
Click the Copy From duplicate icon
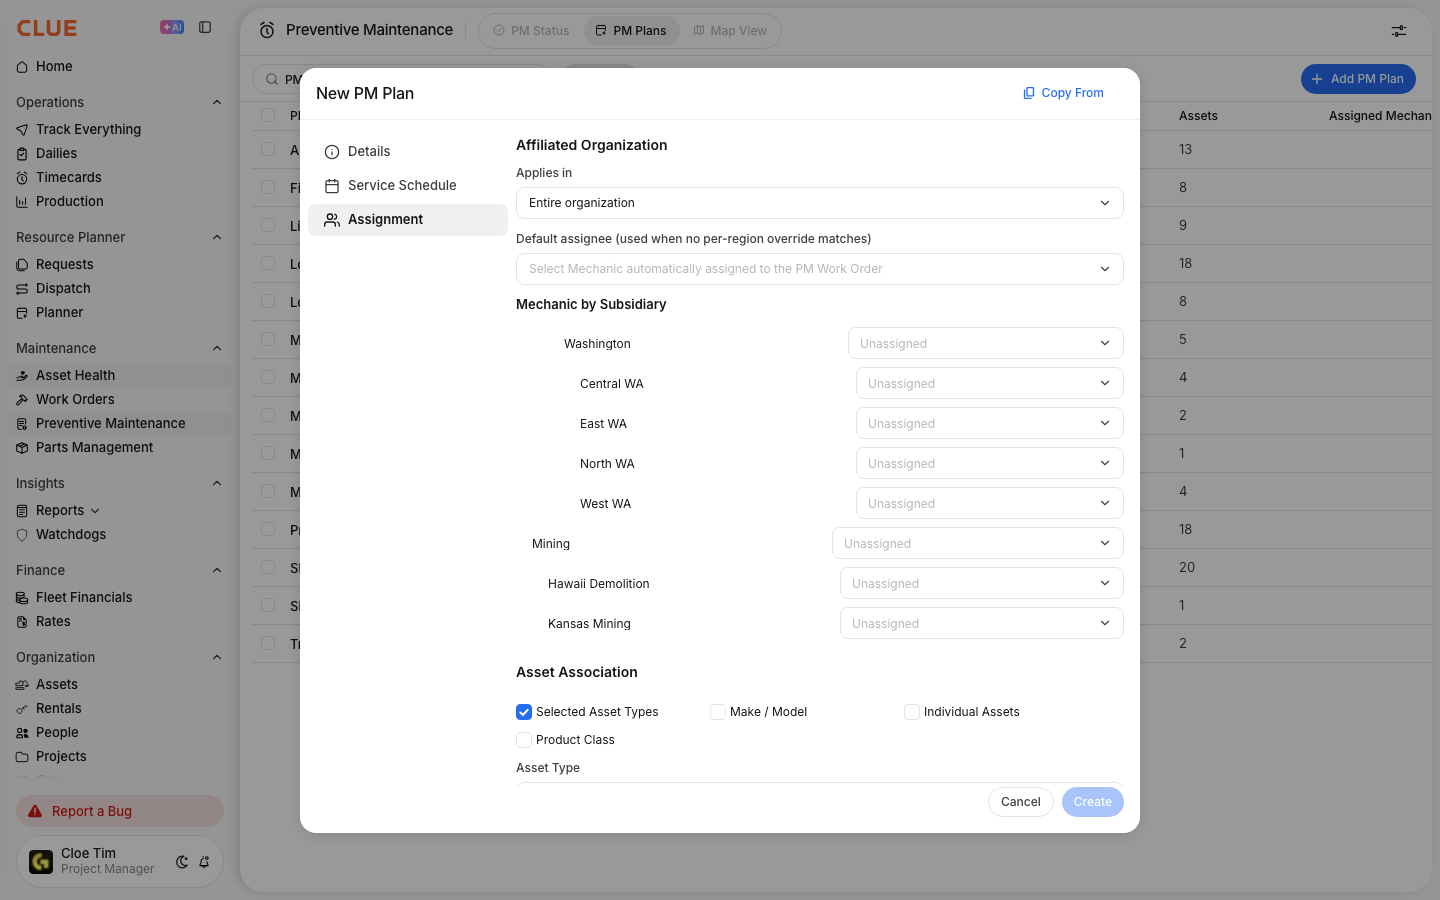point(1029,93)
